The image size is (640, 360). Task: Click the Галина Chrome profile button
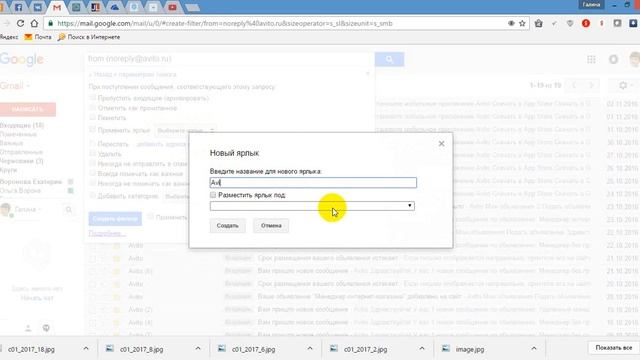(x=591, y=5)
